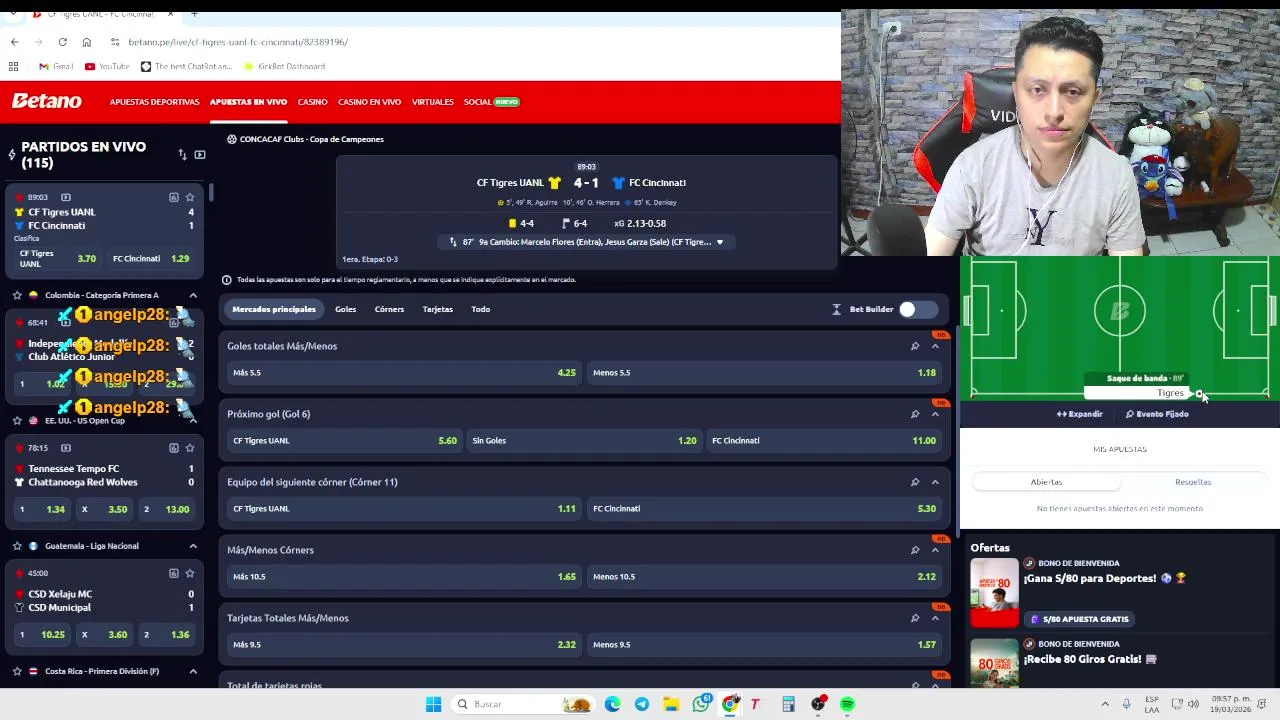Collapse Equipo del siguiente córner market

click(935, 482)
